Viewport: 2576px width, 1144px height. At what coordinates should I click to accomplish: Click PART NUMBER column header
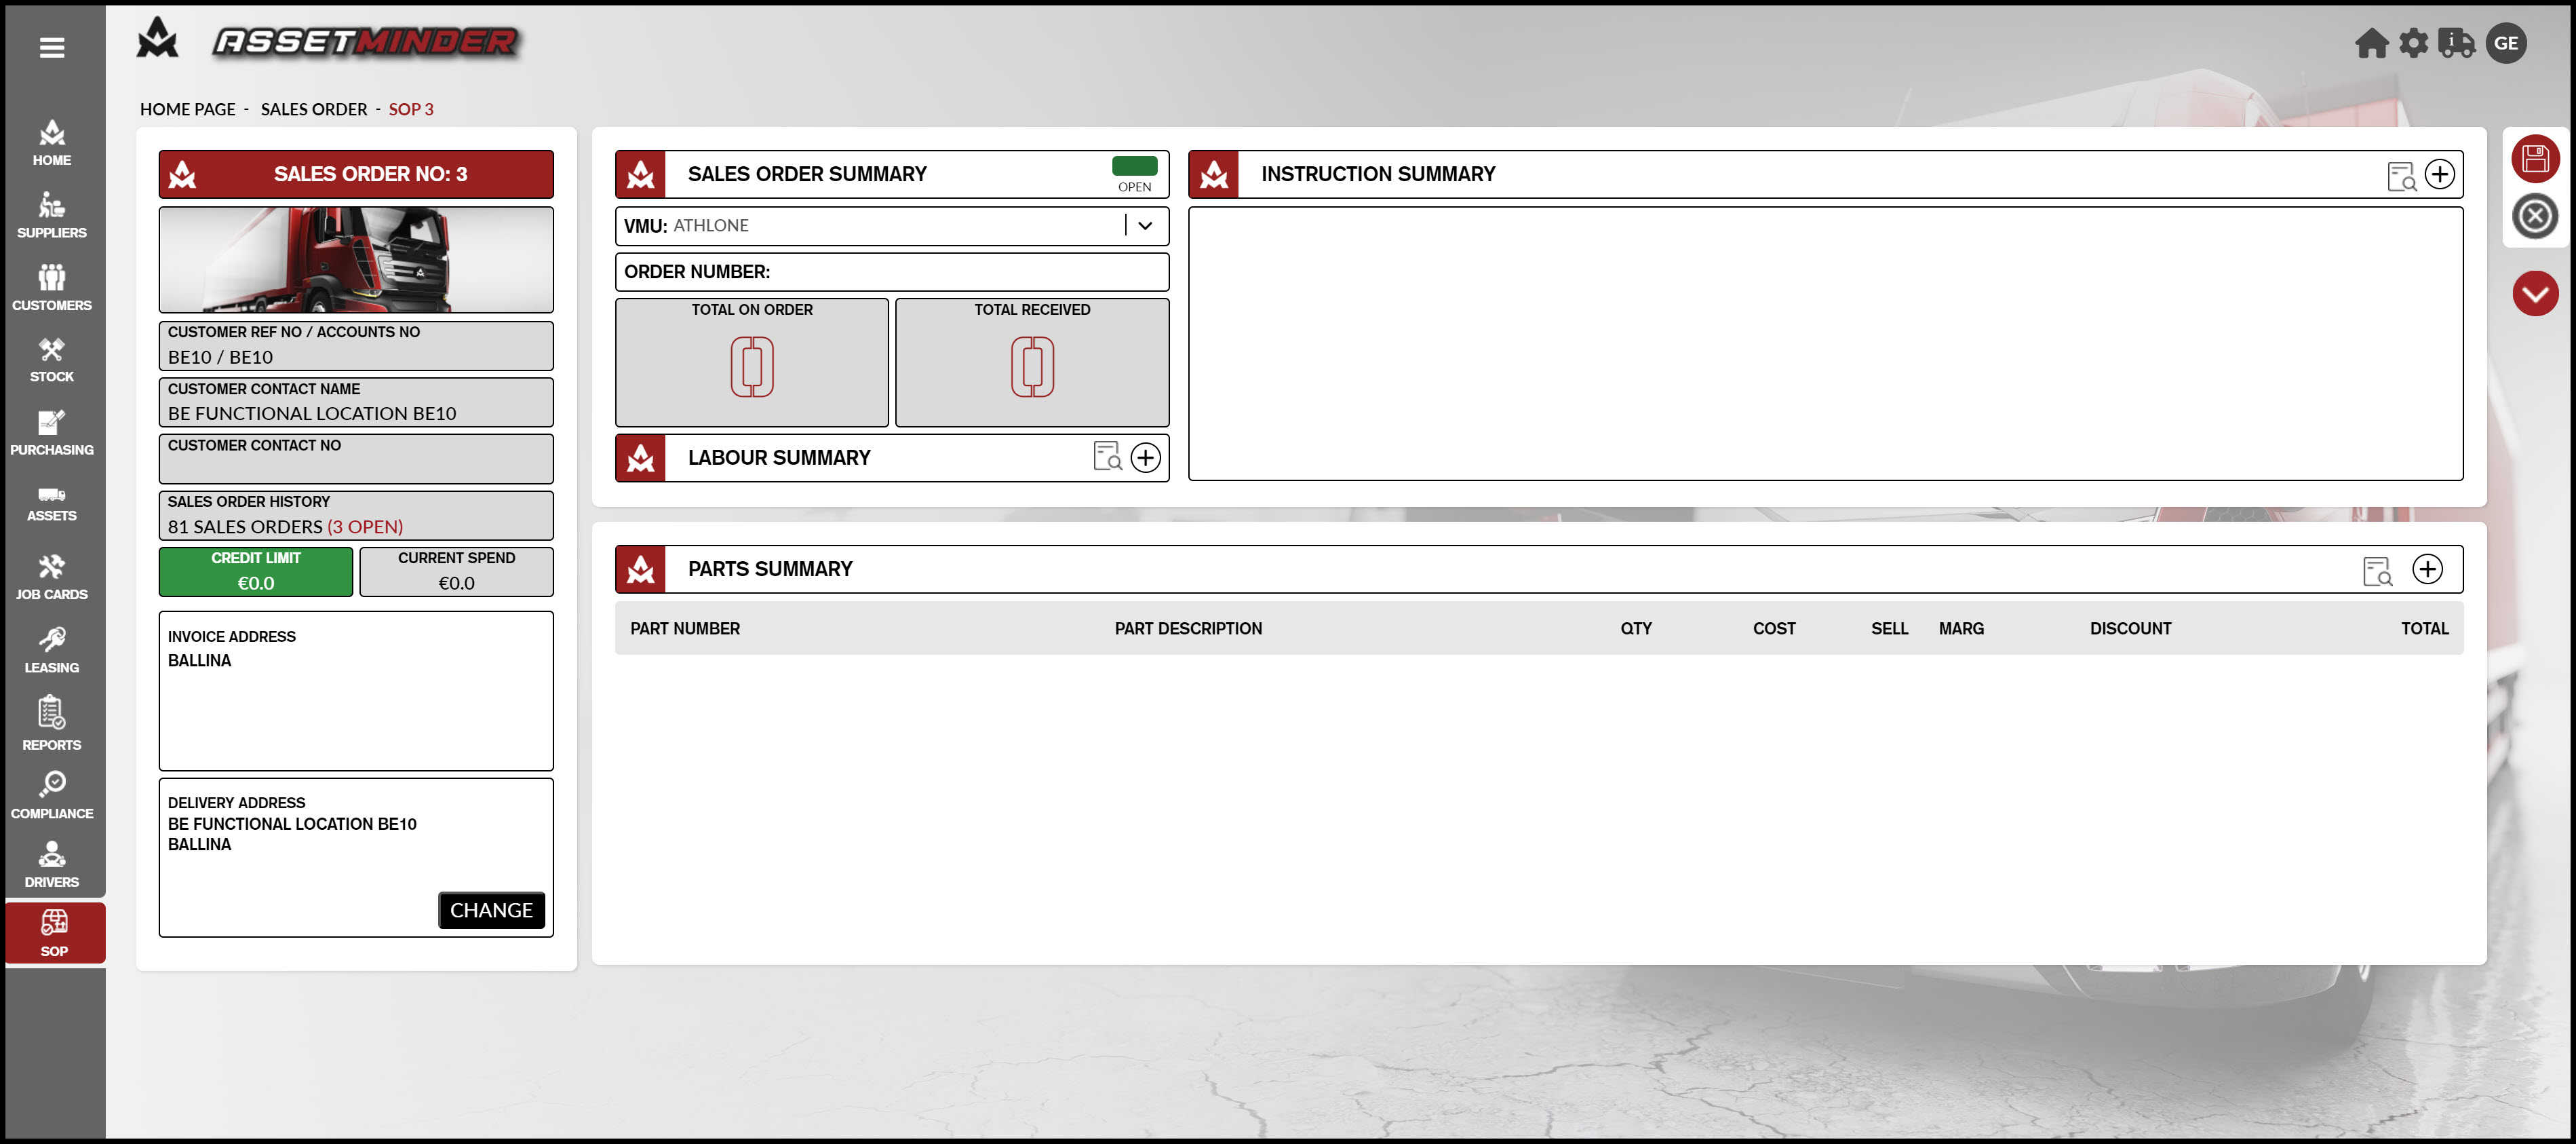point(685,629)
